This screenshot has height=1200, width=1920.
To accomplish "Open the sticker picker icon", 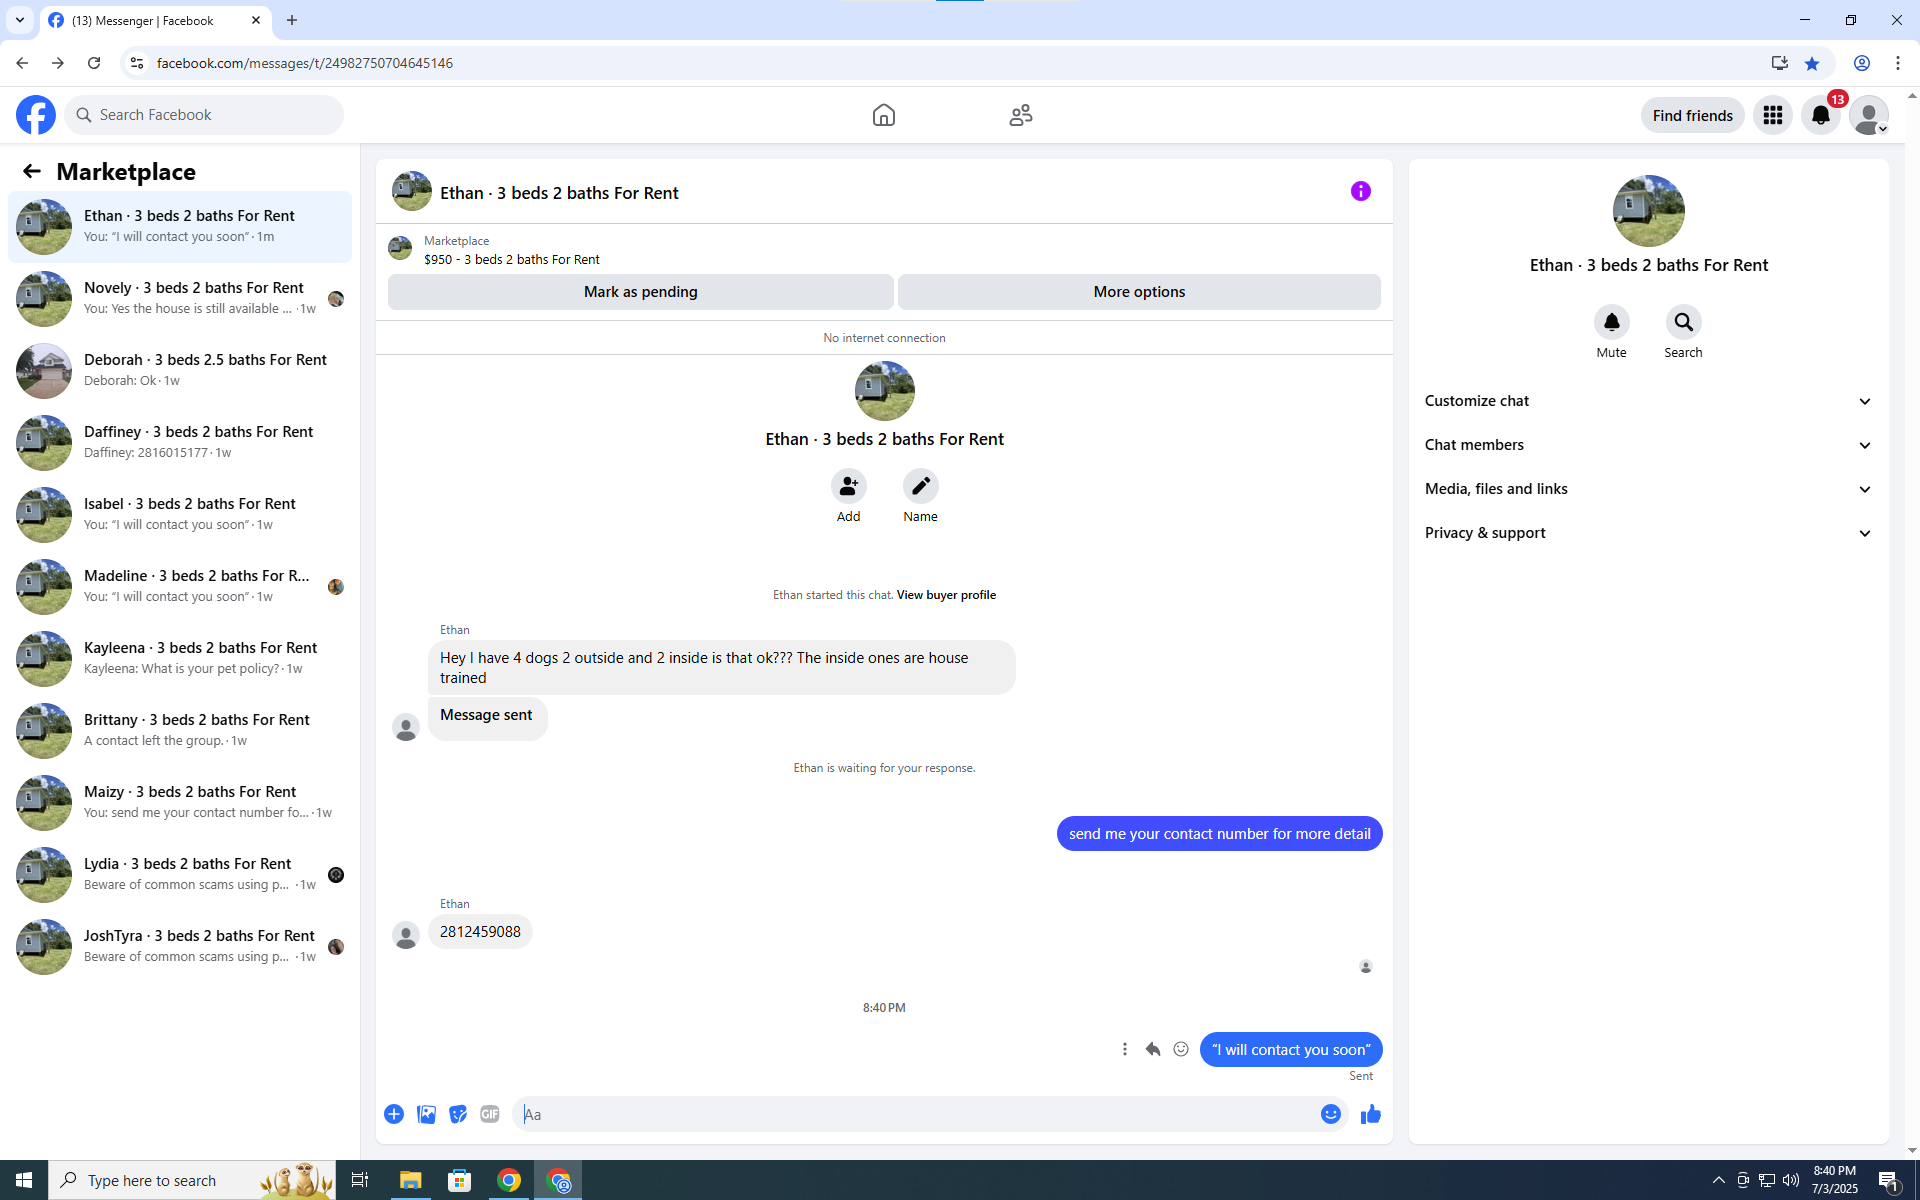I will (458, 1114).
